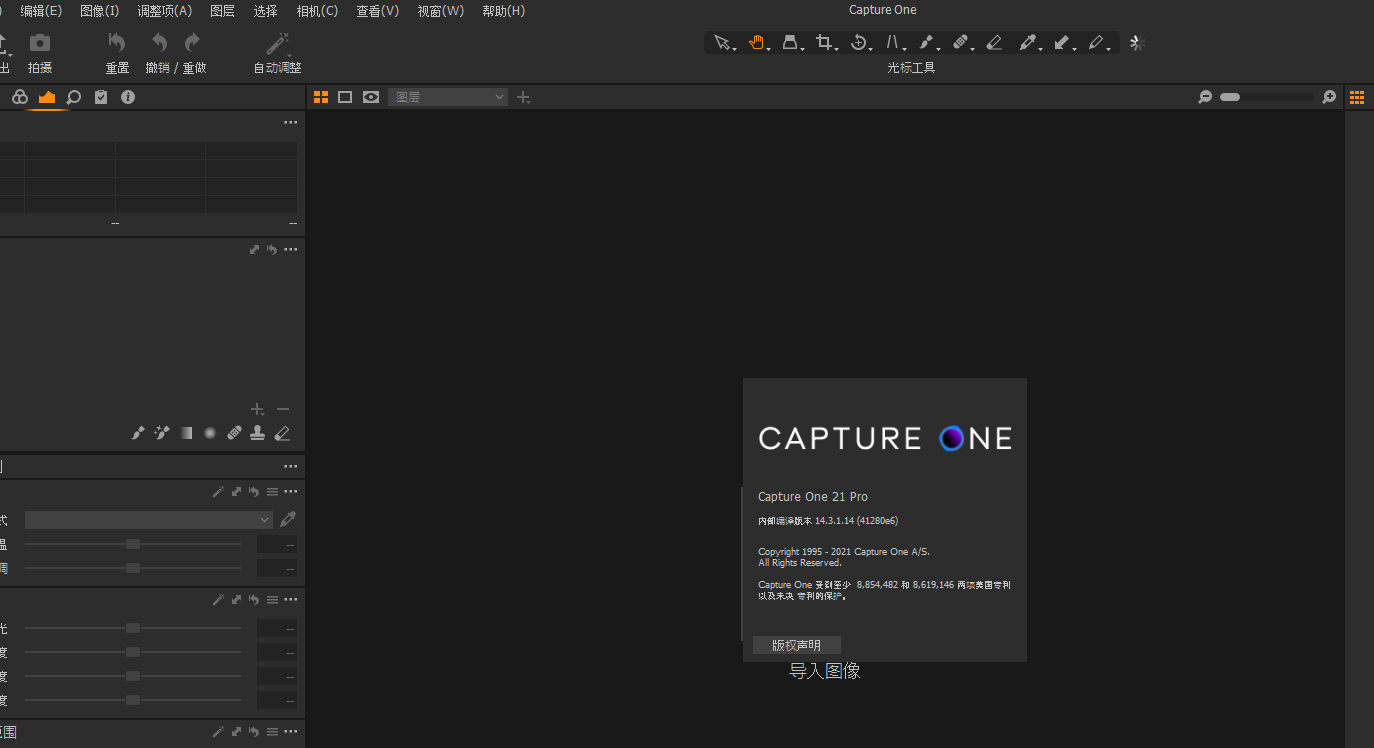1374x748 pixels.
Task: Open histogram panel three-dot menu
Action: [x=290, y=122]
